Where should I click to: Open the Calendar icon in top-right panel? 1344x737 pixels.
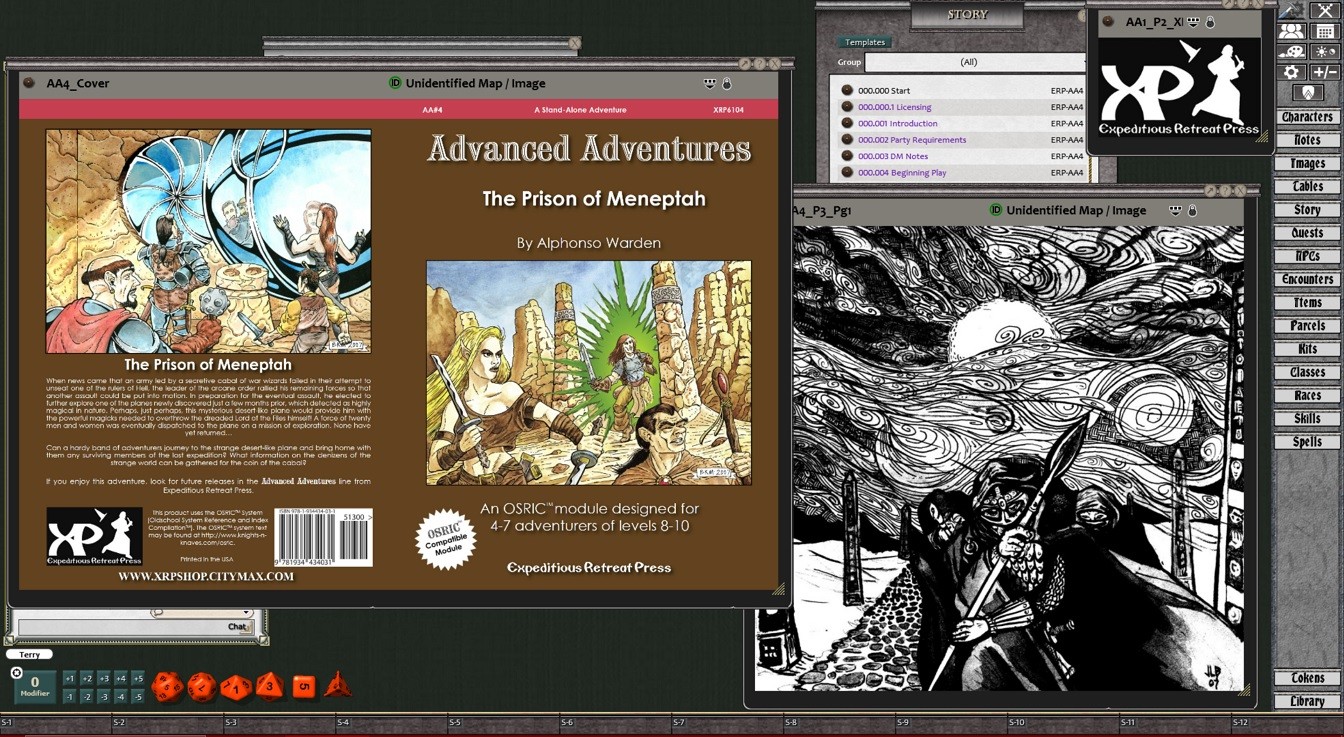pos(1325,31)
